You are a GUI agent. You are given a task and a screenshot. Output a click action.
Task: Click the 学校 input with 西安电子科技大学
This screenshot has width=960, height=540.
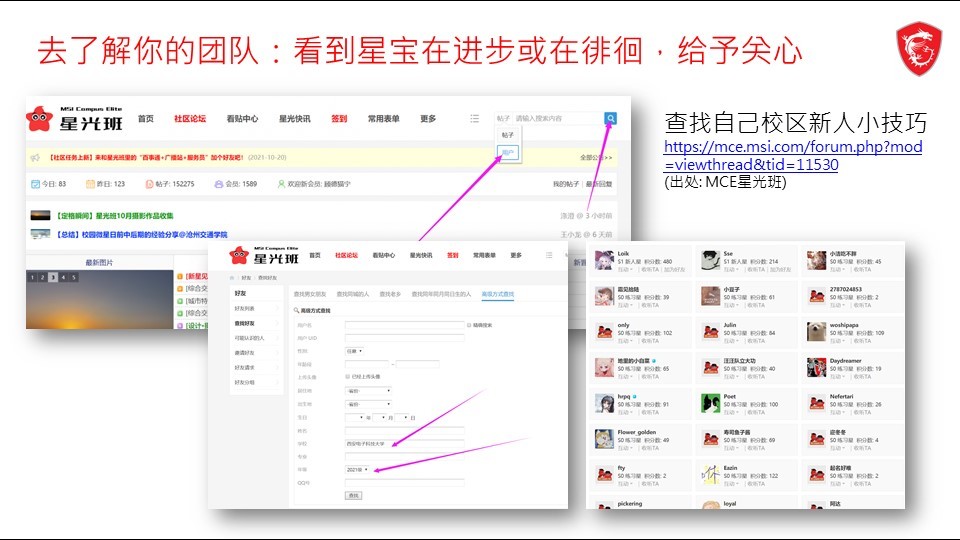tap(405, 443)
